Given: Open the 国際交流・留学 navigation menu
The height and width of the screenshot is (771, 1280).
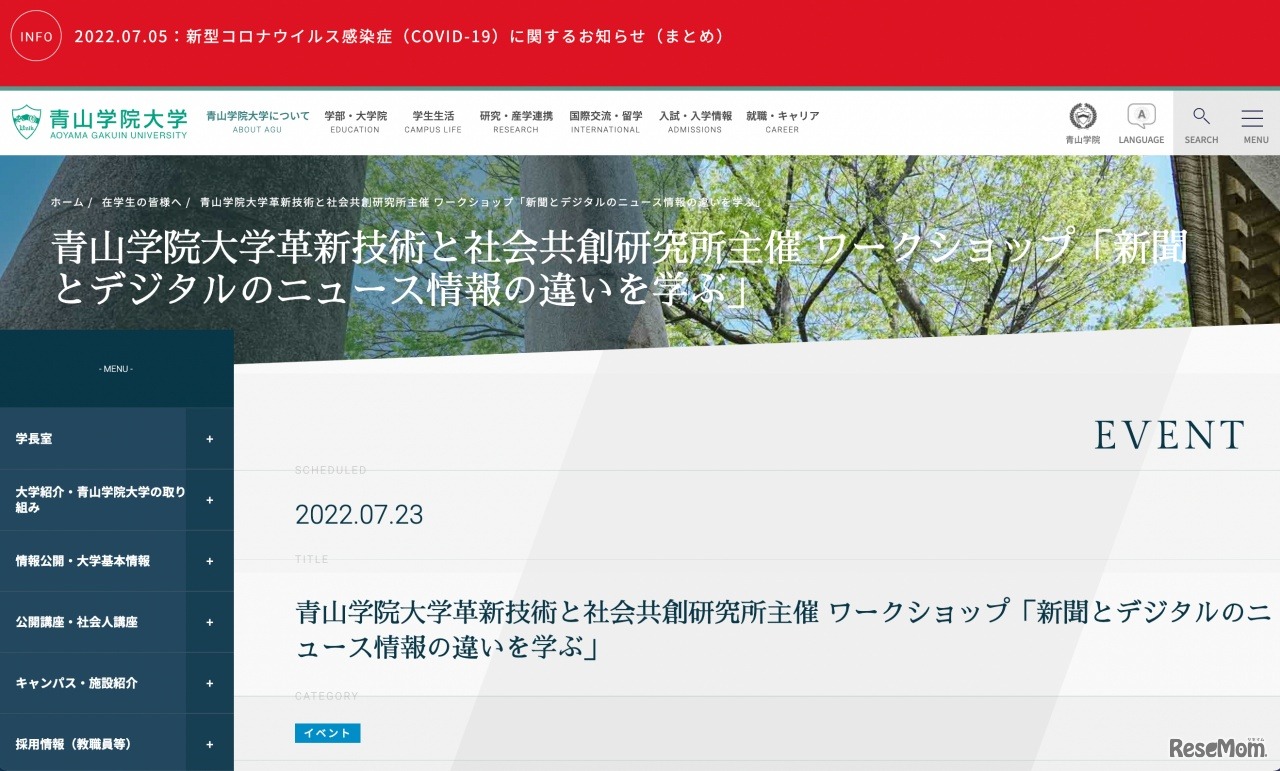Looking at the screenshot, I should click(x=605, y=120).
